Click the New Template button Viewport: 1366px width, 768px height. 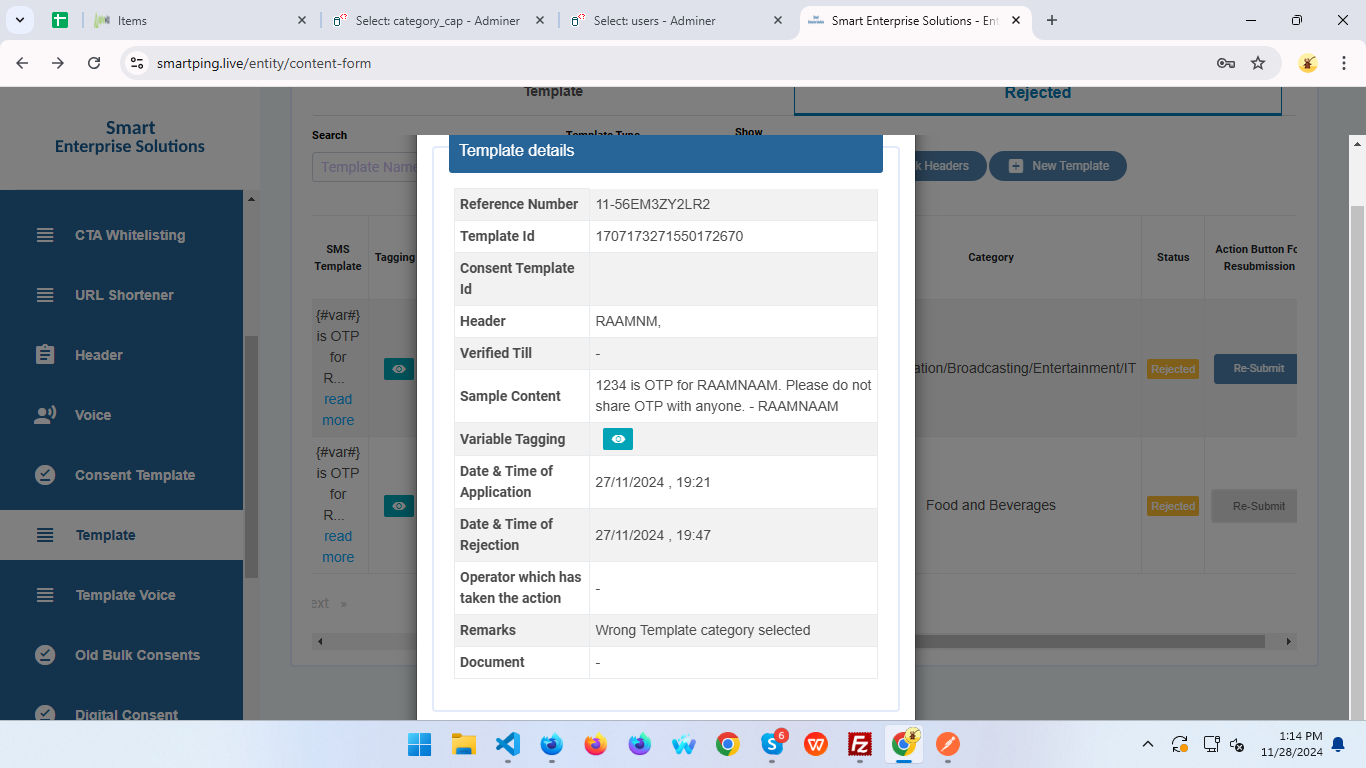pos(1058,166)
